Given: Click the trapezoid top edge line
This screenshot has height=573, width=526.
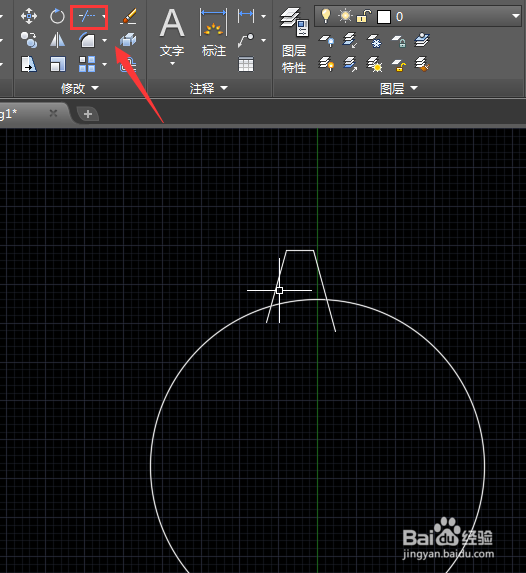Looking at the screenshot, I should tap(300, 251).
